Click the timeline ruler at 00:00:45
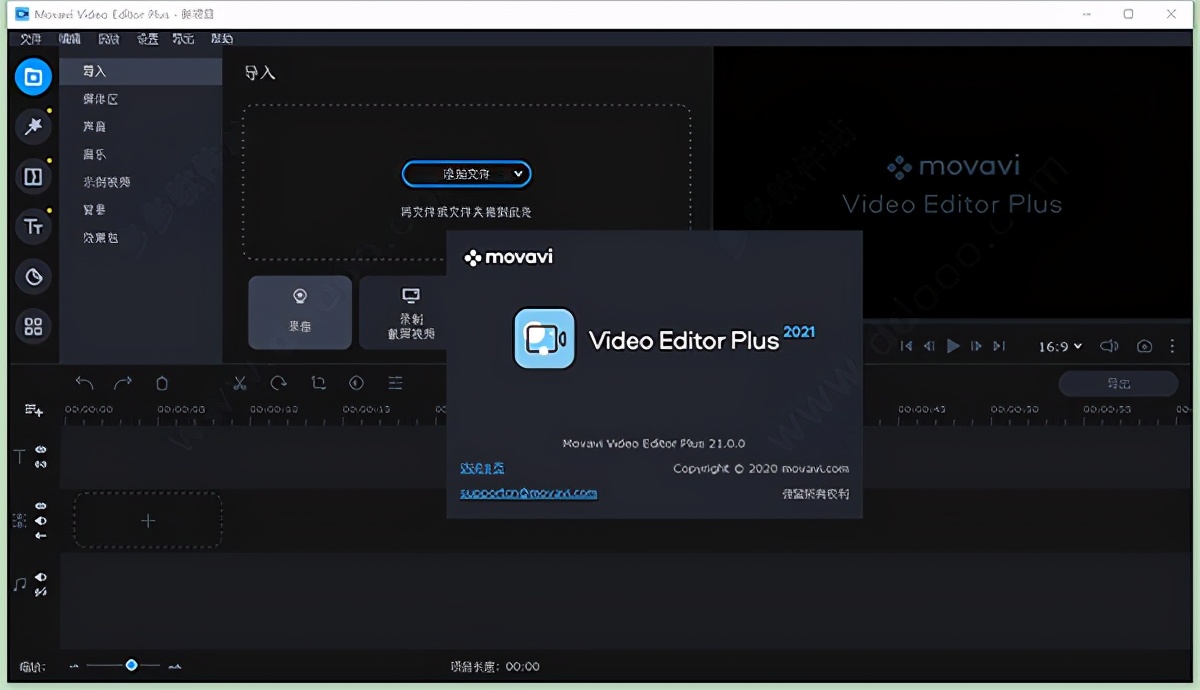Viewport: 1200px width, 690px height. coord(920,410)
